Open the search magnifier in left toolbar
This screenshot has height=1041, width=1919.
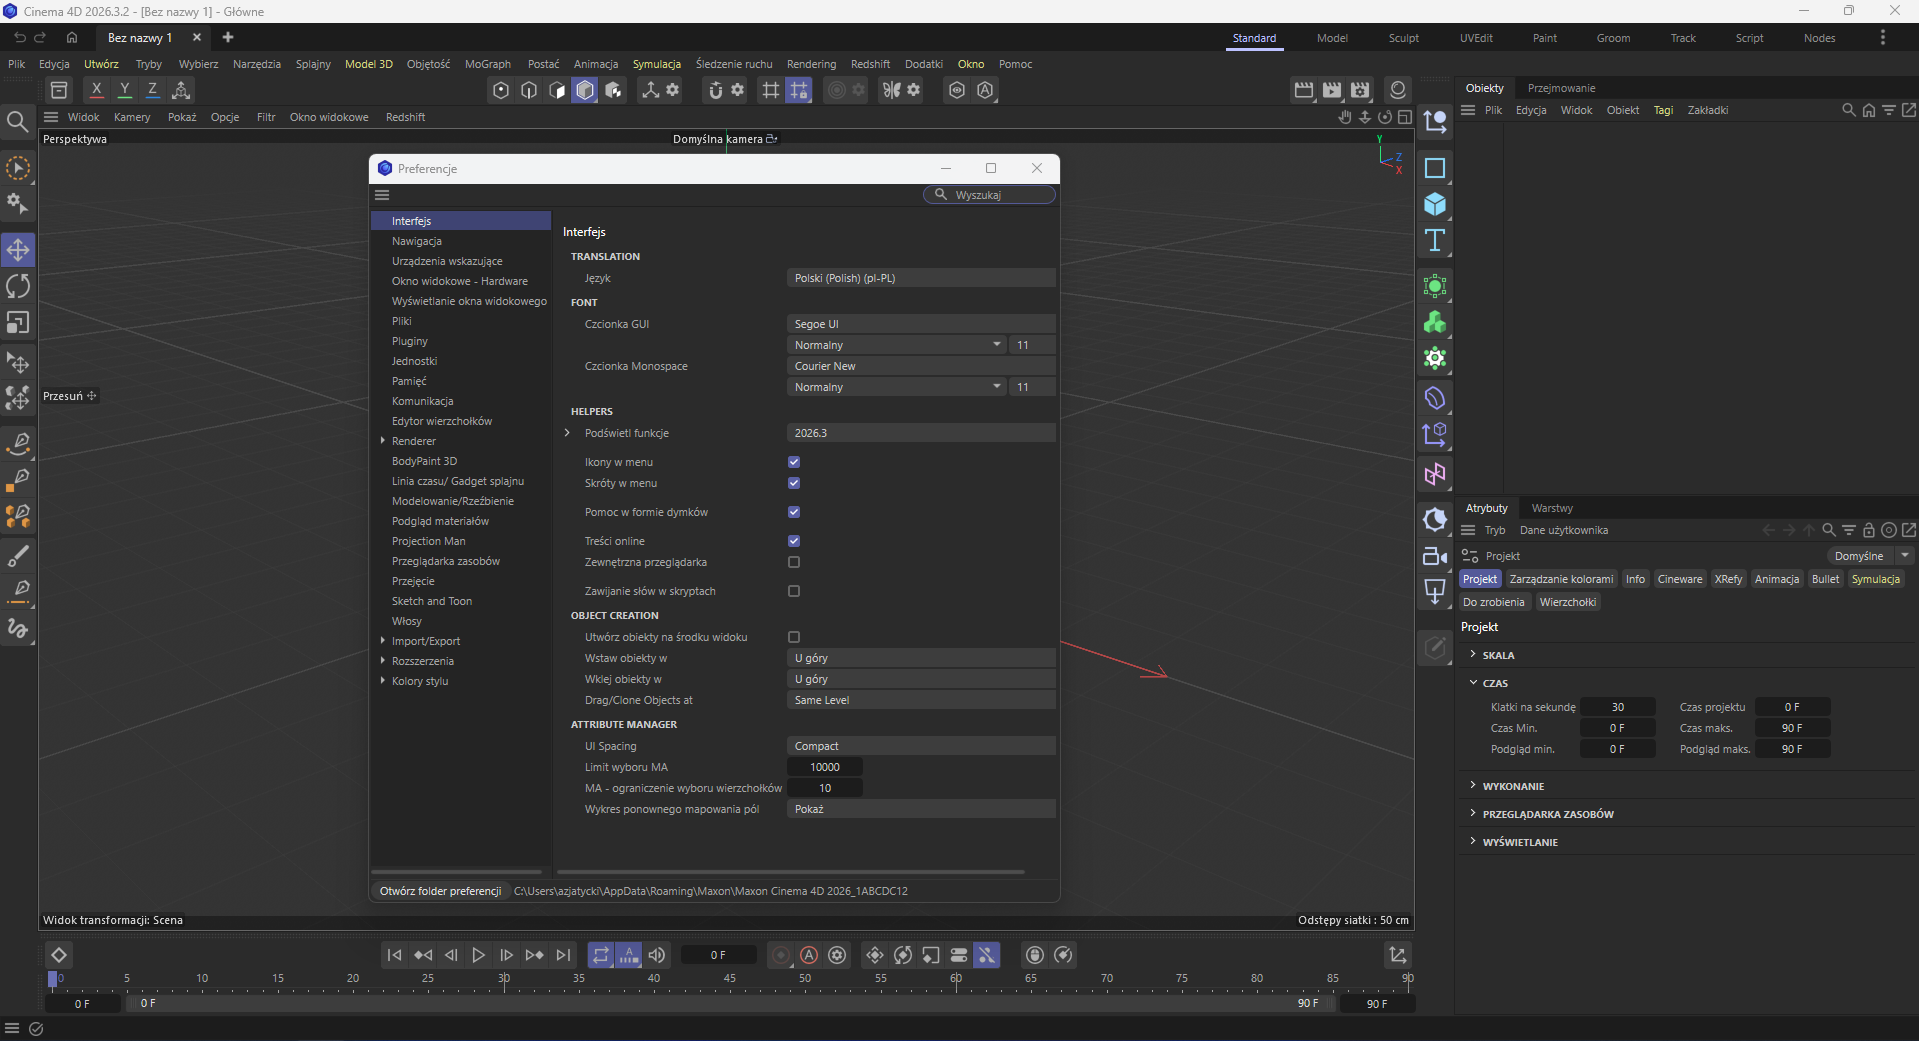pos(17,122)
